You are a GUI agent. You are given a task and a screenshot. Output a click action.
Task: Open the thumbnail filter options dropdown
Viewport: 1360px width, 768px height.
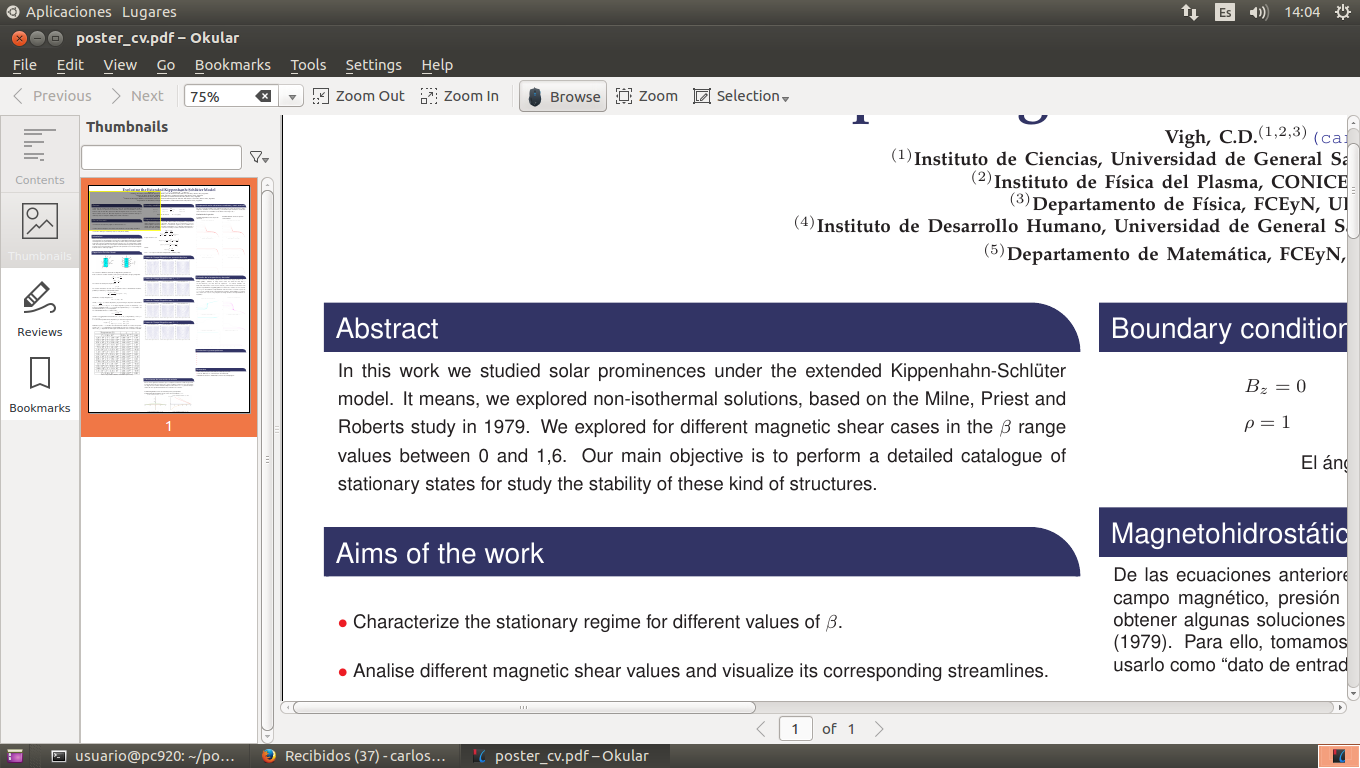[259, 157]
